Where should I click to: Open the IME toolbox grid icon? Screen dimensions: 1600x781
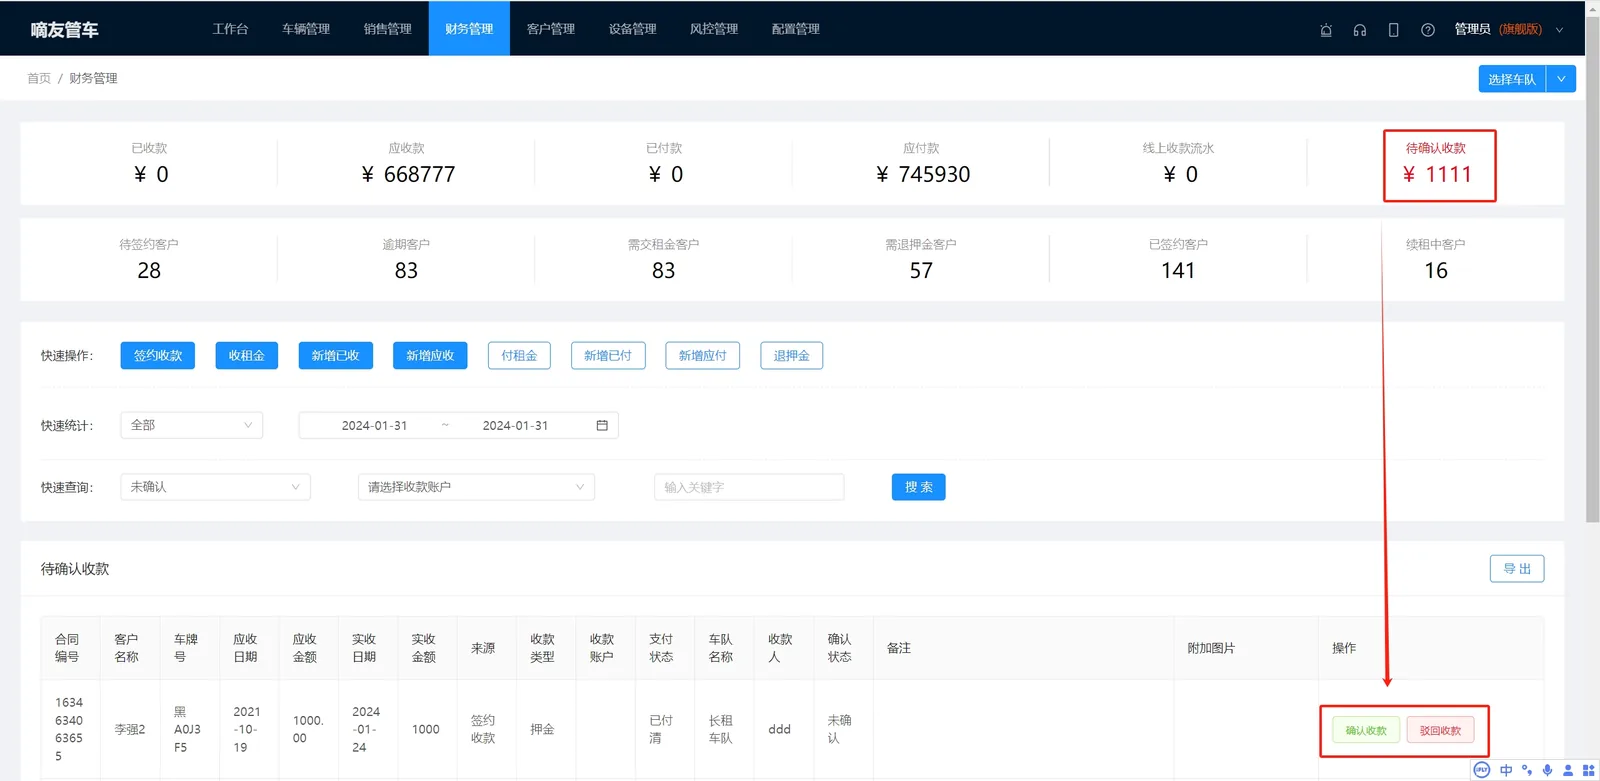[1588, 770]
